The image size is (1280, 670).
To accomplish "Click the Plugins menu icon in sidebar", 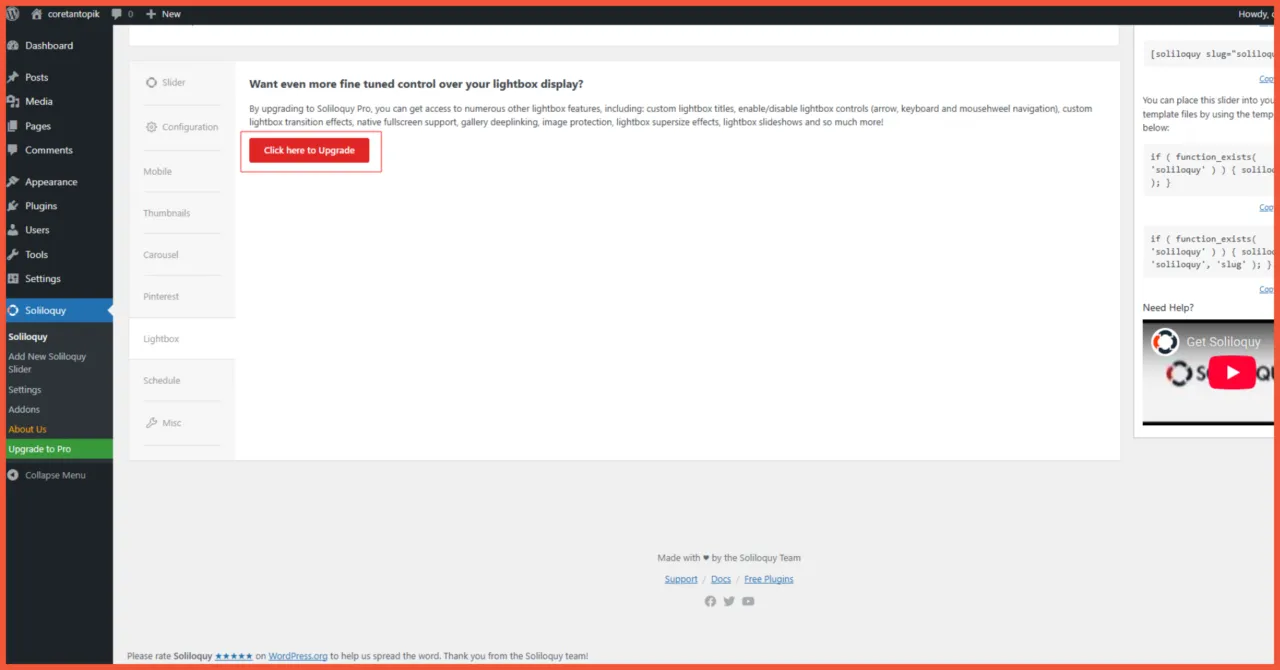I will (13, 206).
